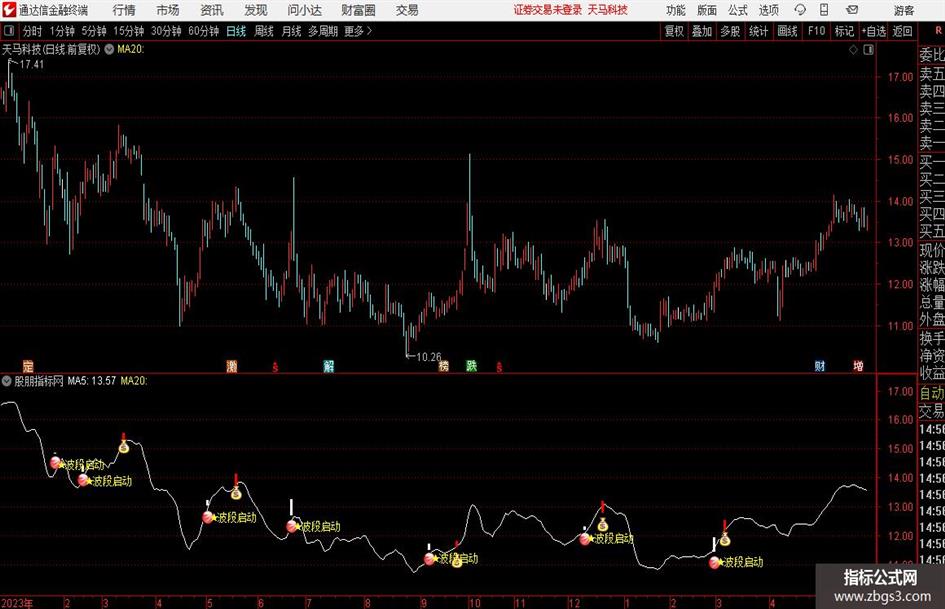Expand the 更多 periods list
The height and width of the screenshot is (609, 945).
click(358, 31)
